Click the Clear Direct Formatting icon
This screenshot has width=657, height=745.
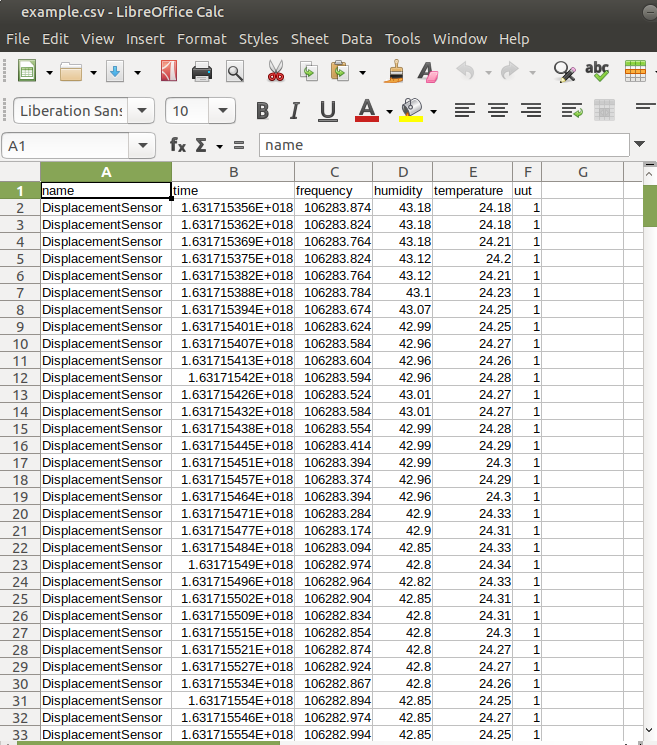click(428, 72)
